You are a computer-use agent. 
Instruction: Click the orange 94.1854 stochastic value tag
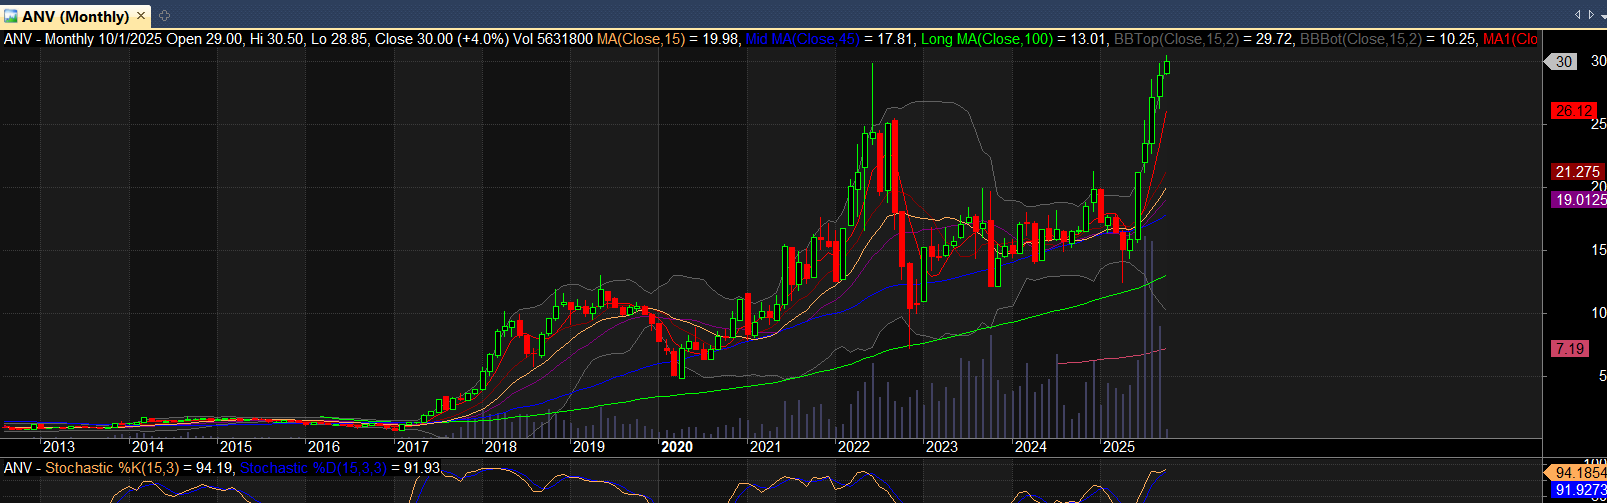[x=1579, y=473]
